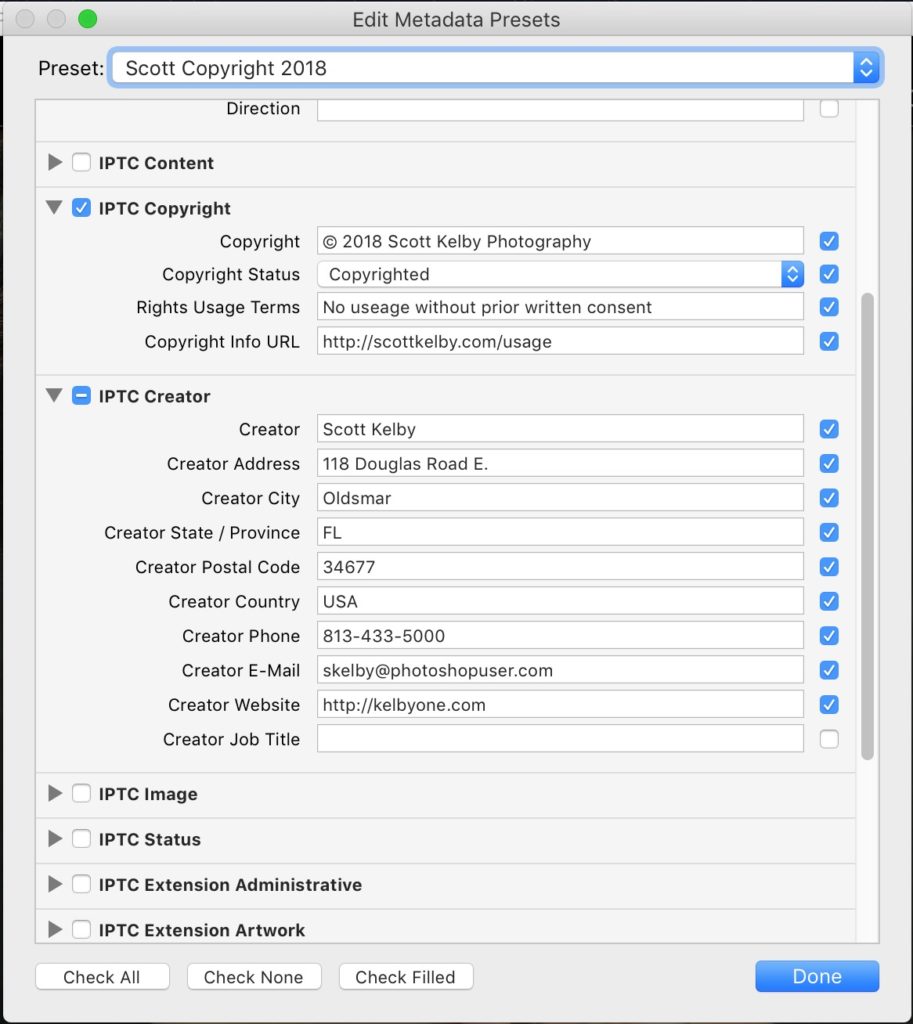Viewport: 913px width, 1024px height.
Task: Uncheck the Creator State / Province checkbox
Action: (x=829, y=532)
